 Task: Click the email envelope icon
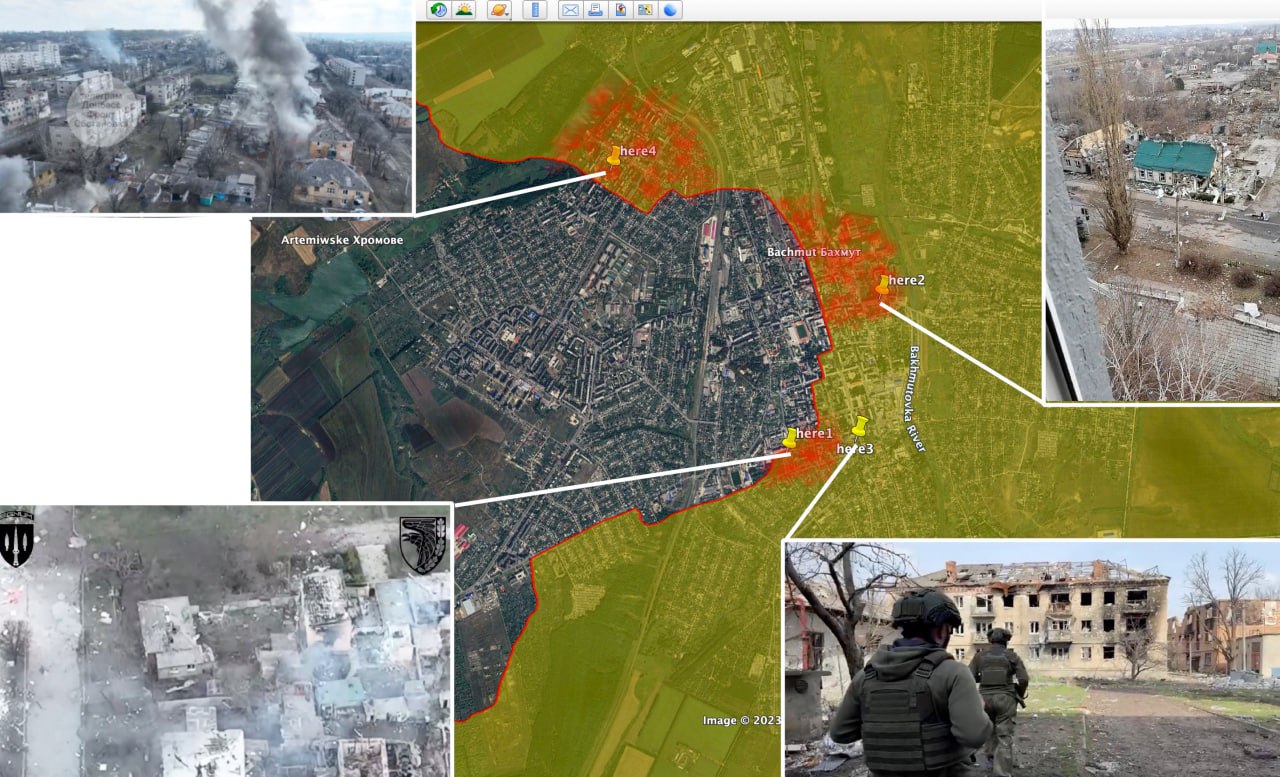(570, 10)
